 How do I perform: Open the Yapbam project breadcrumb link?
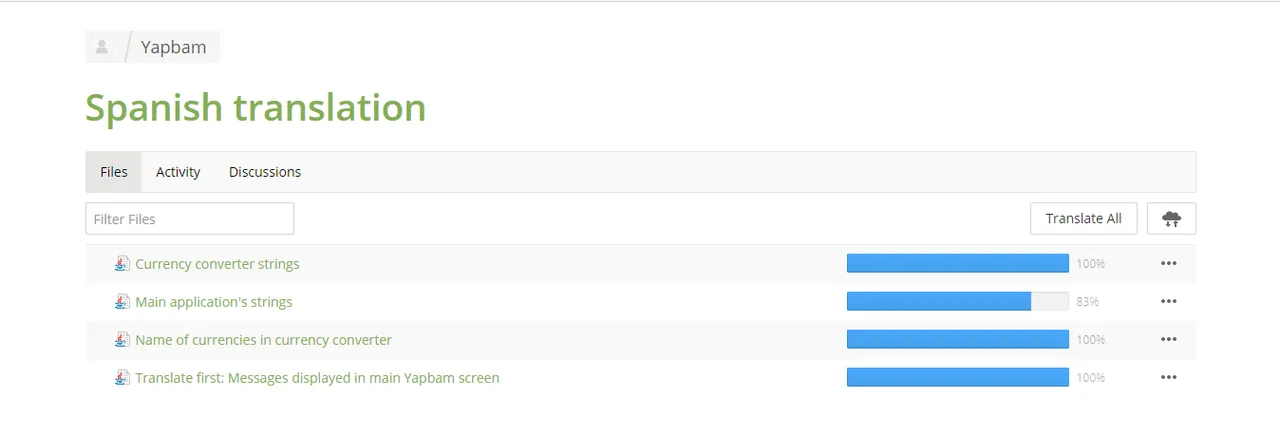[x=174, y=47]
